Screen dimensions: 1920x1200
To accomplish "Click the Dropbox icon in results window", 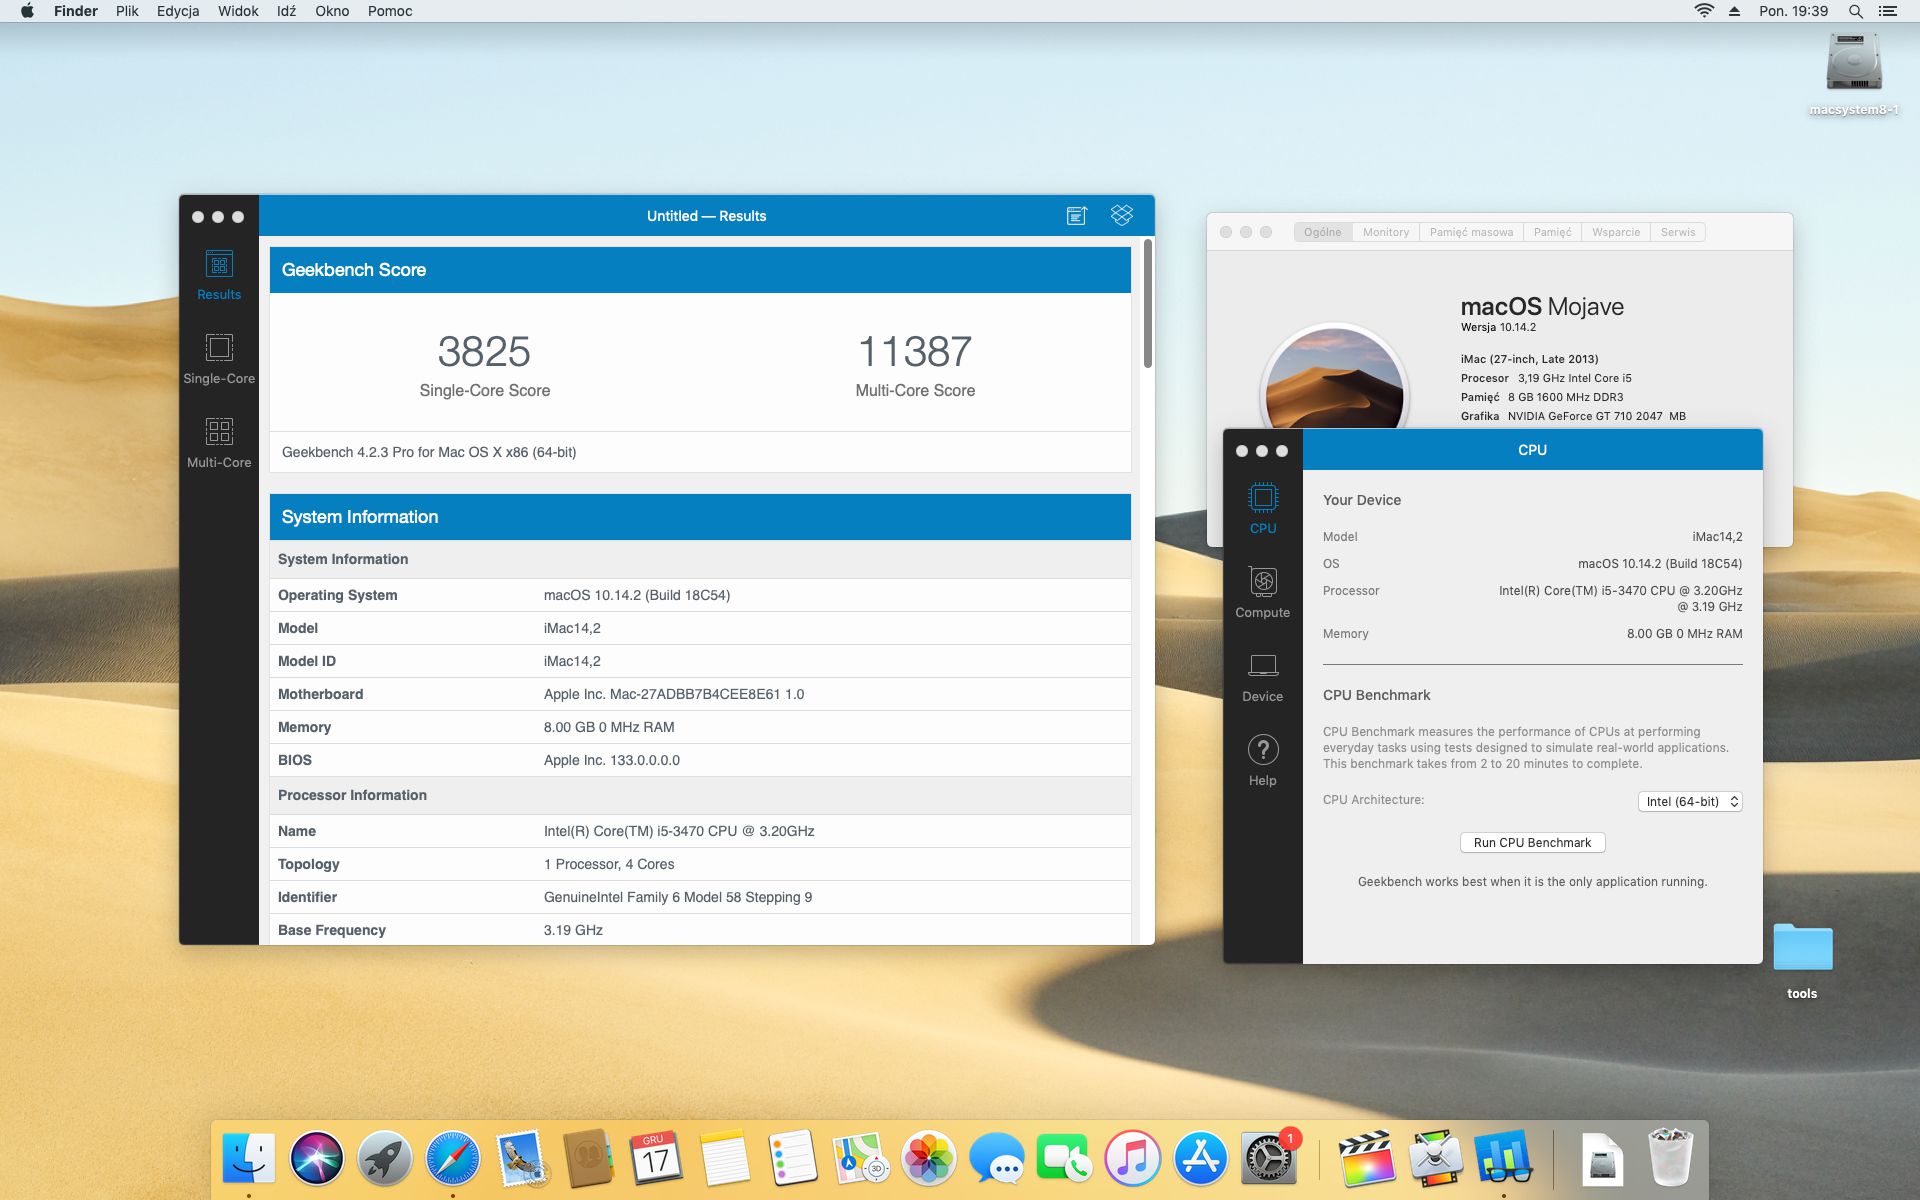I will [1122, 215].
